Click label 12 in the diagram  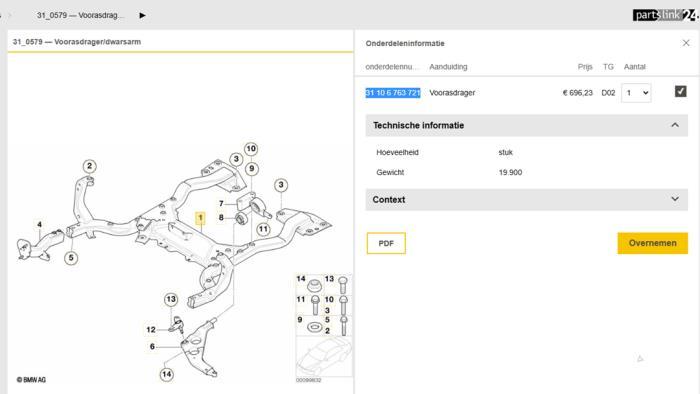[x=151, y=330]
